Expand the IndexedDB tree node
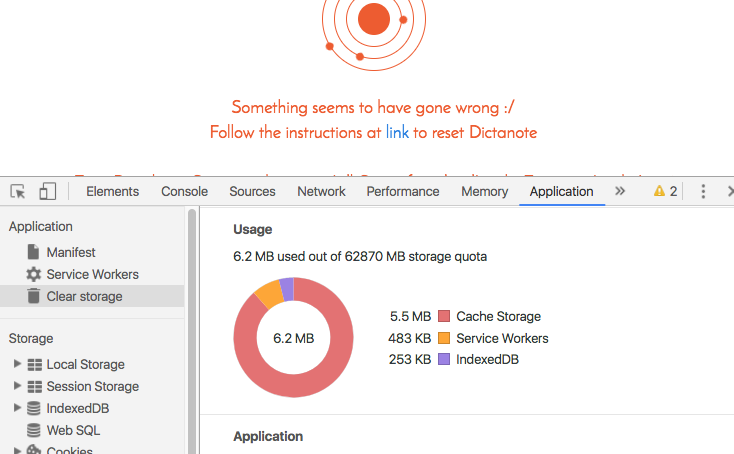The width and height of the screenshot is (734, 454). (17, 408)
